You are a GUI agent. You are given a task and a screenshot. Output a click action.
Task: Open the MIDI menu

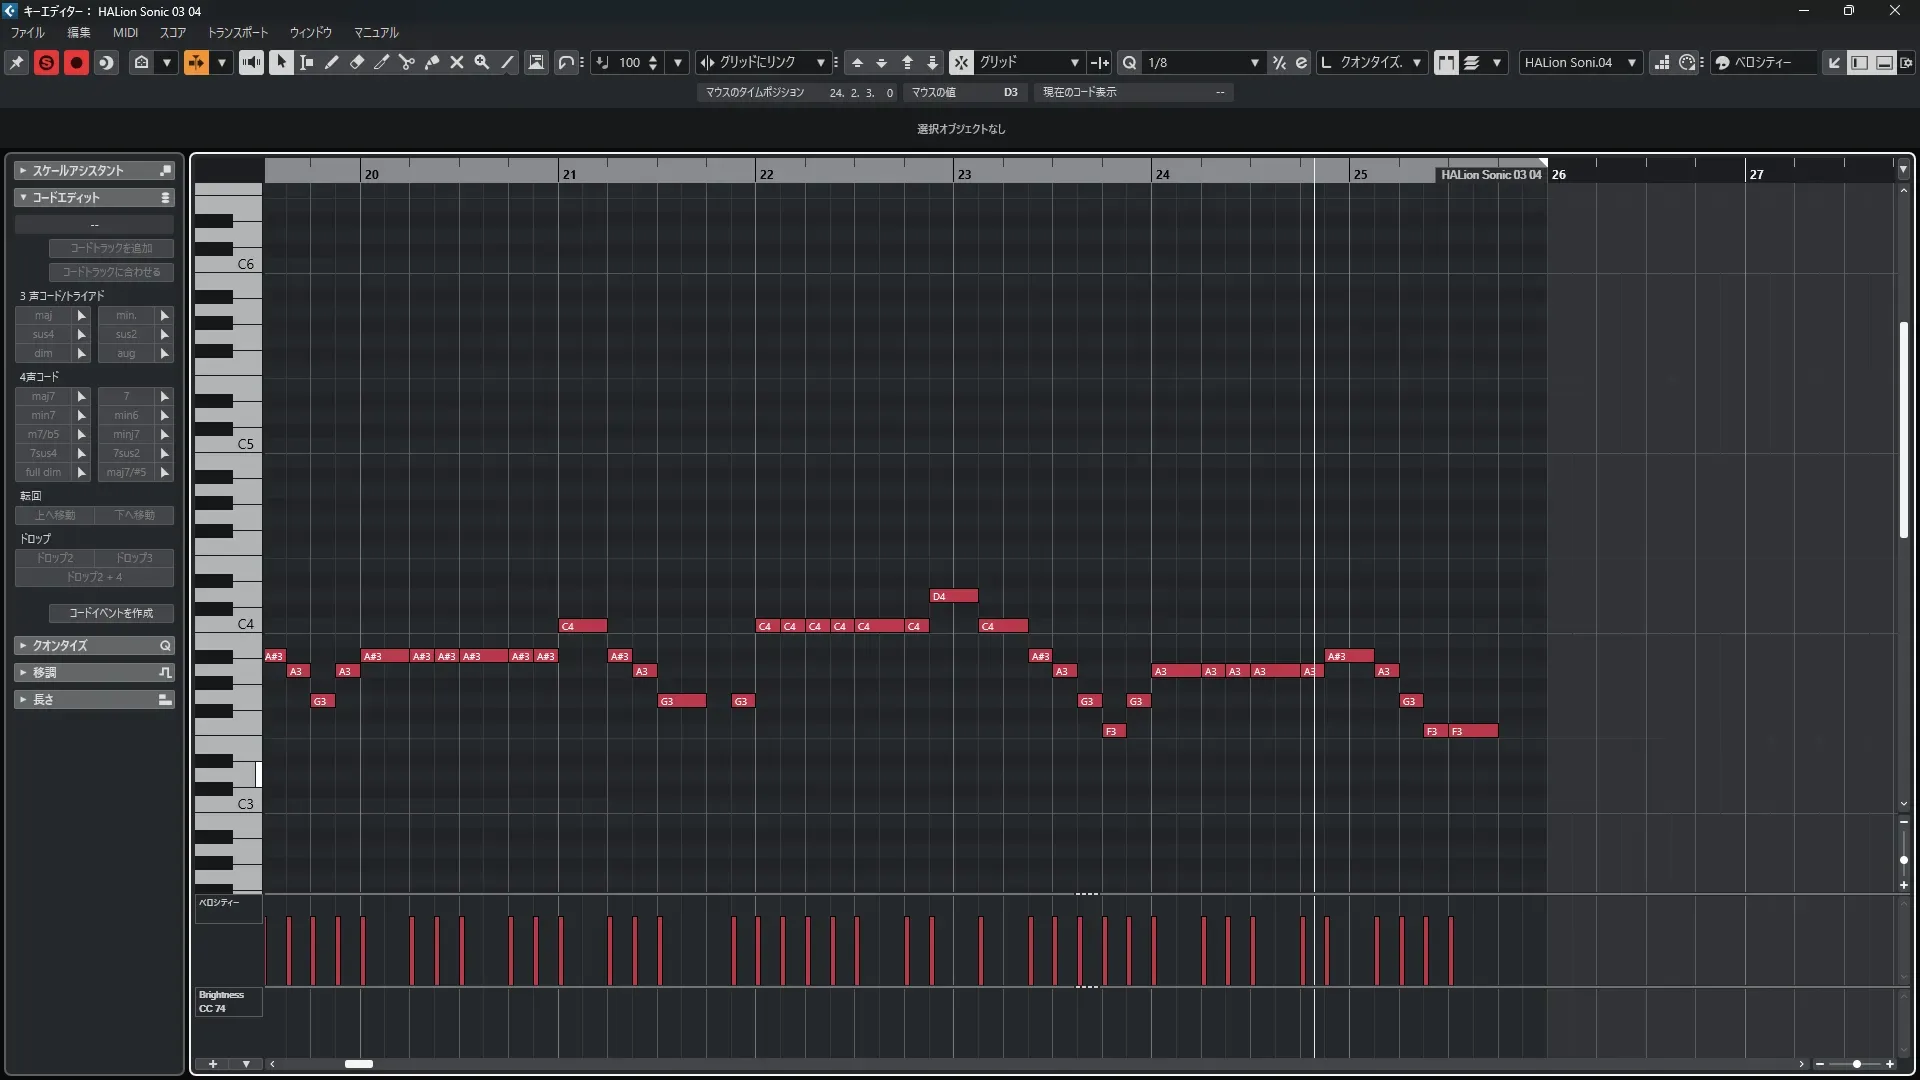(125, 32)
